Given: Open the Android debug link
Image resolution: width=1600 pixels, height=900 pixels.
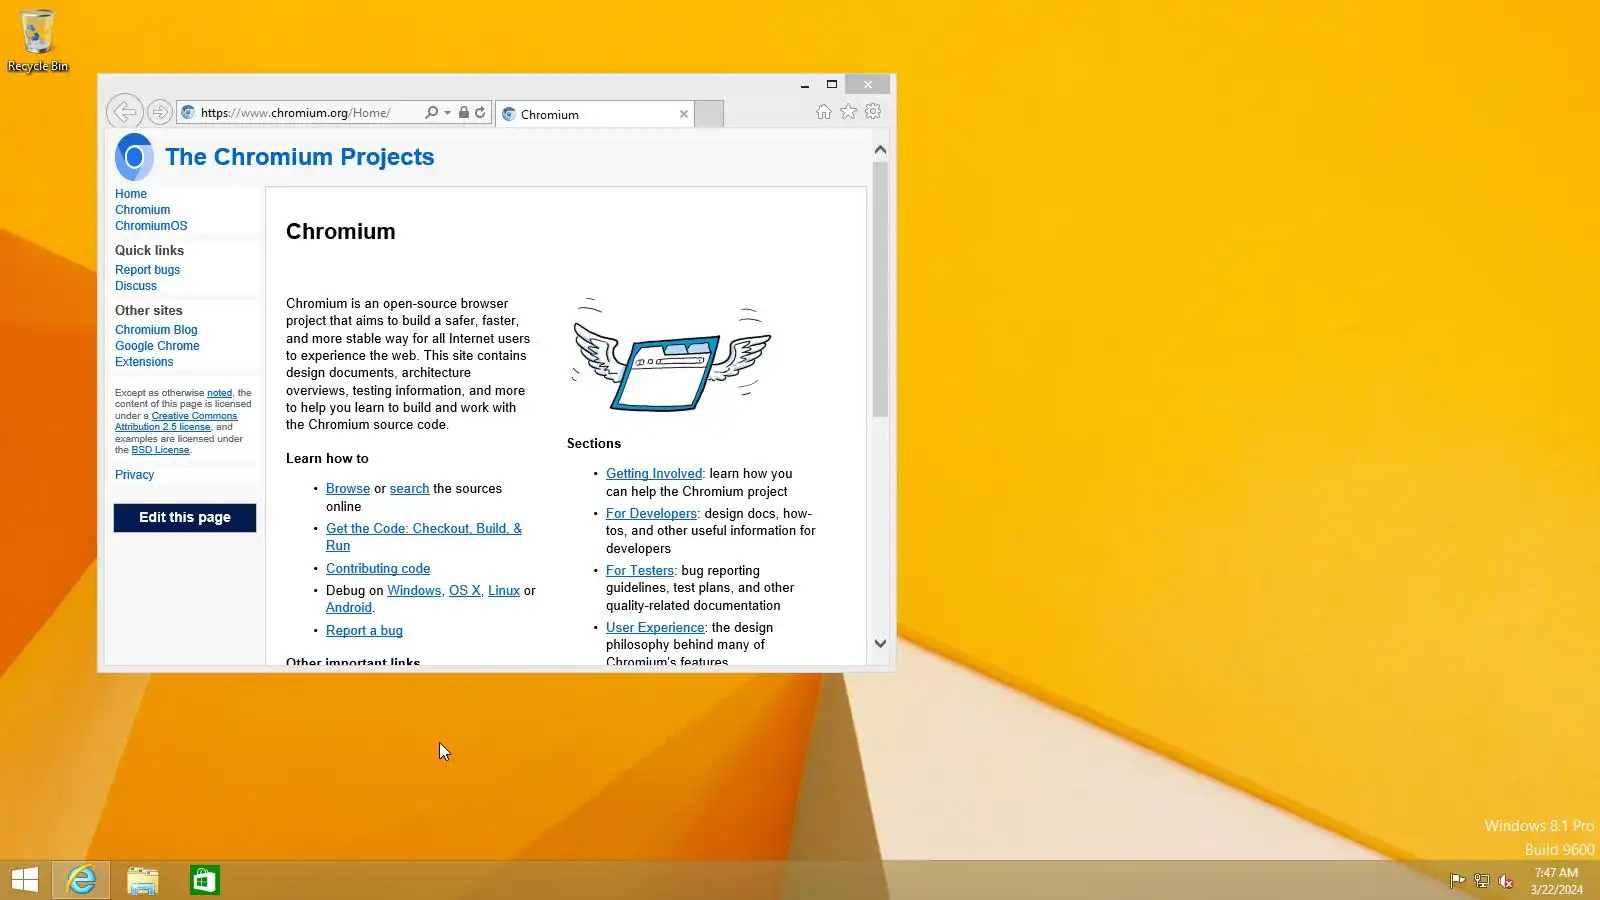Looking at the screenshot, I should click(x=349, y=608).
